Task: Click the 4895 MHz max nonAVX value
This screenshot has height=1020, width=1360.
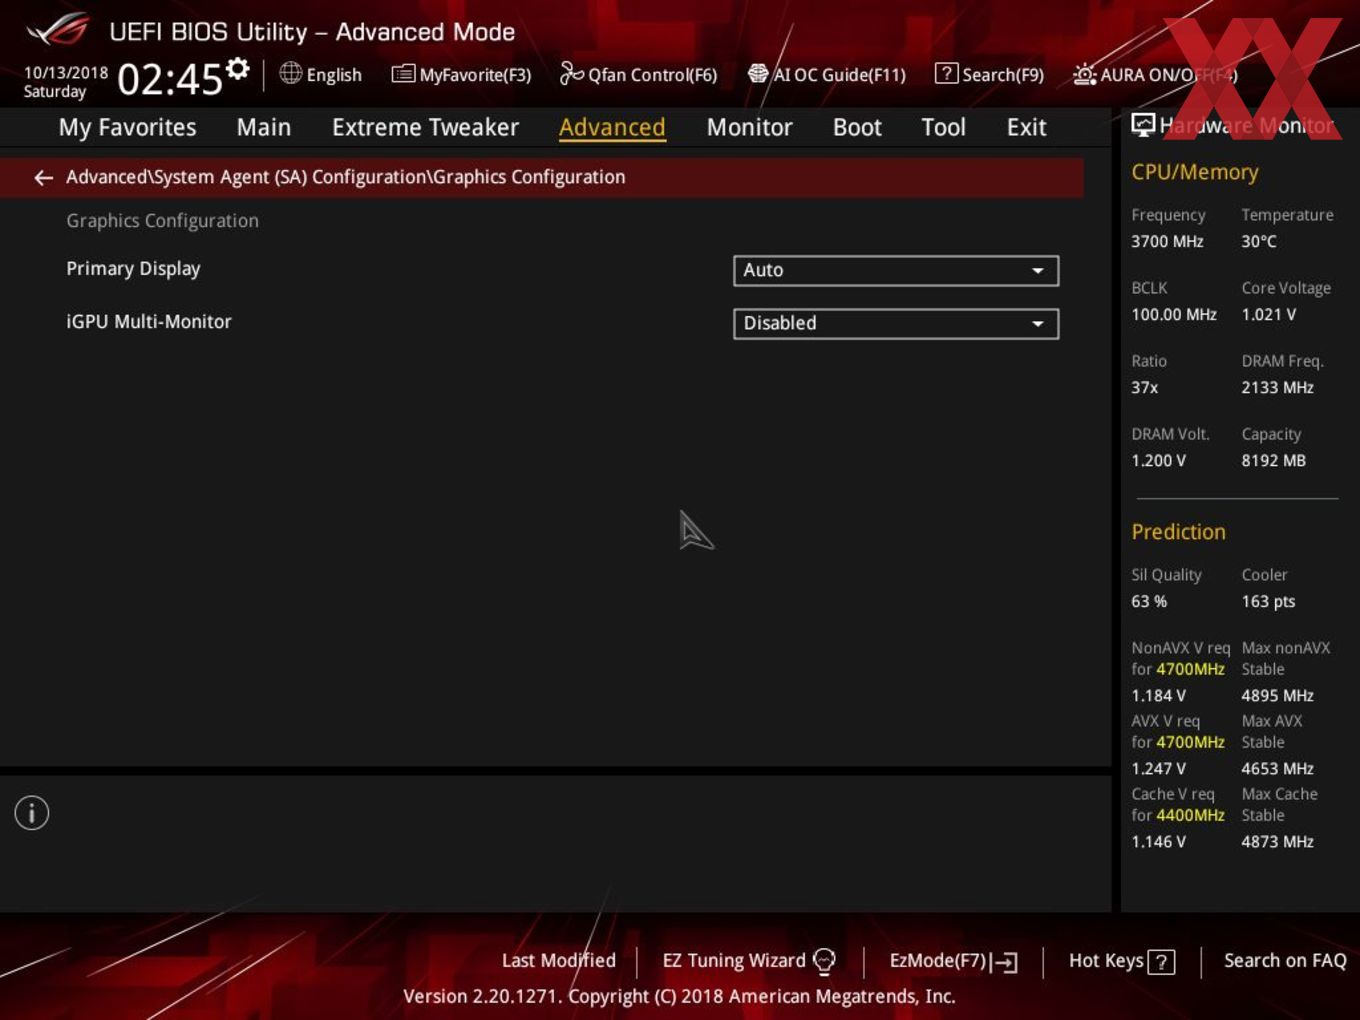Action: 1277,696
